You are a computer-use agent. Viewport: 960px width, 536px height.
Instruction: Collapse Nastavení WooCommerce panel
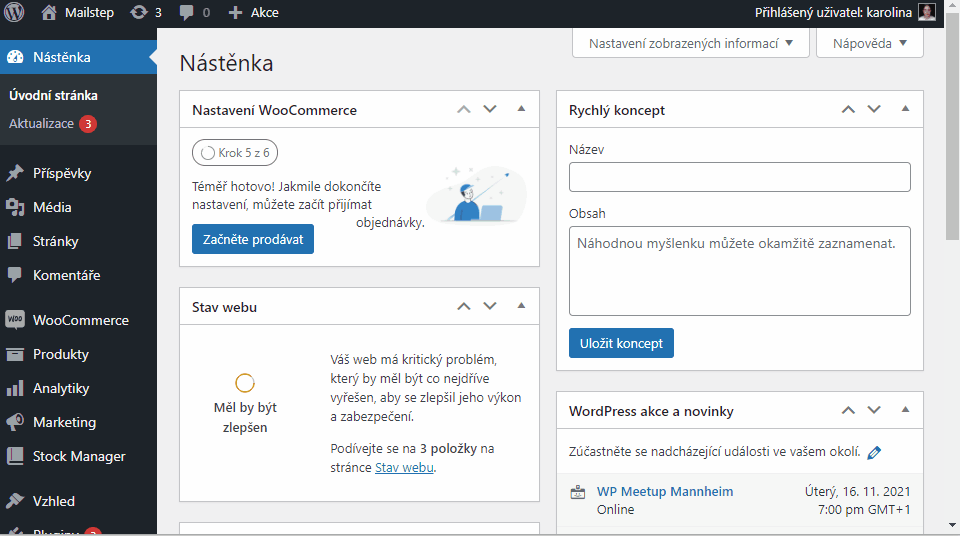(x=522, y=109)
